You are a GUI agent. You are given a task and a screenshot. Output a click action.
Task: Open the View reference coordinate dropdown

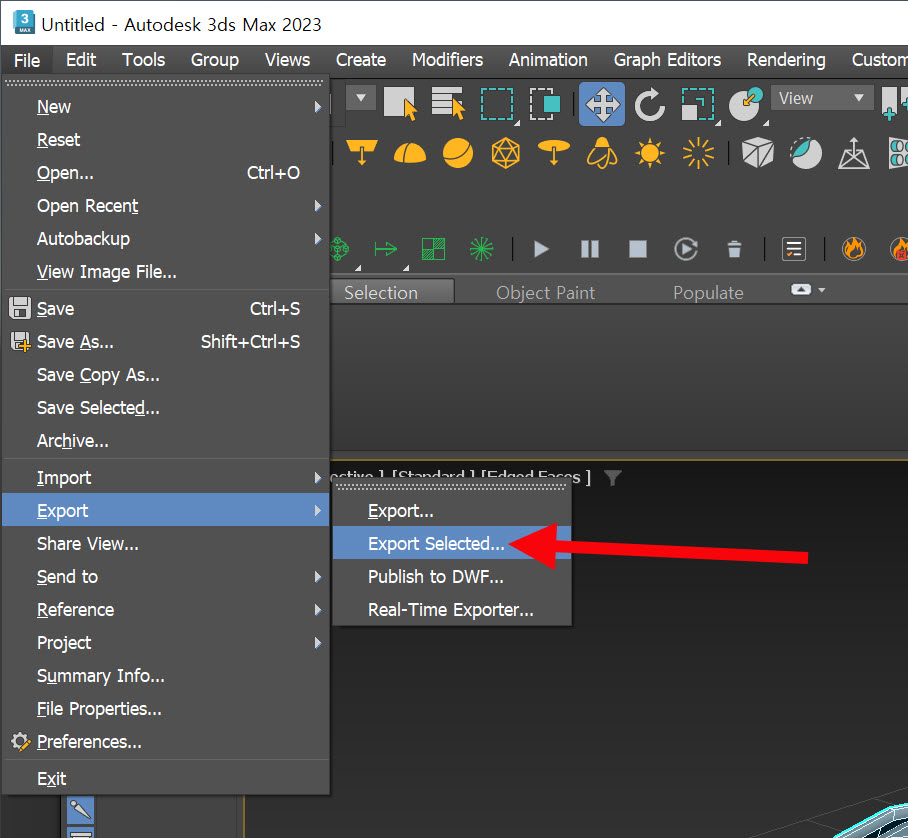[x=822, y=98]
